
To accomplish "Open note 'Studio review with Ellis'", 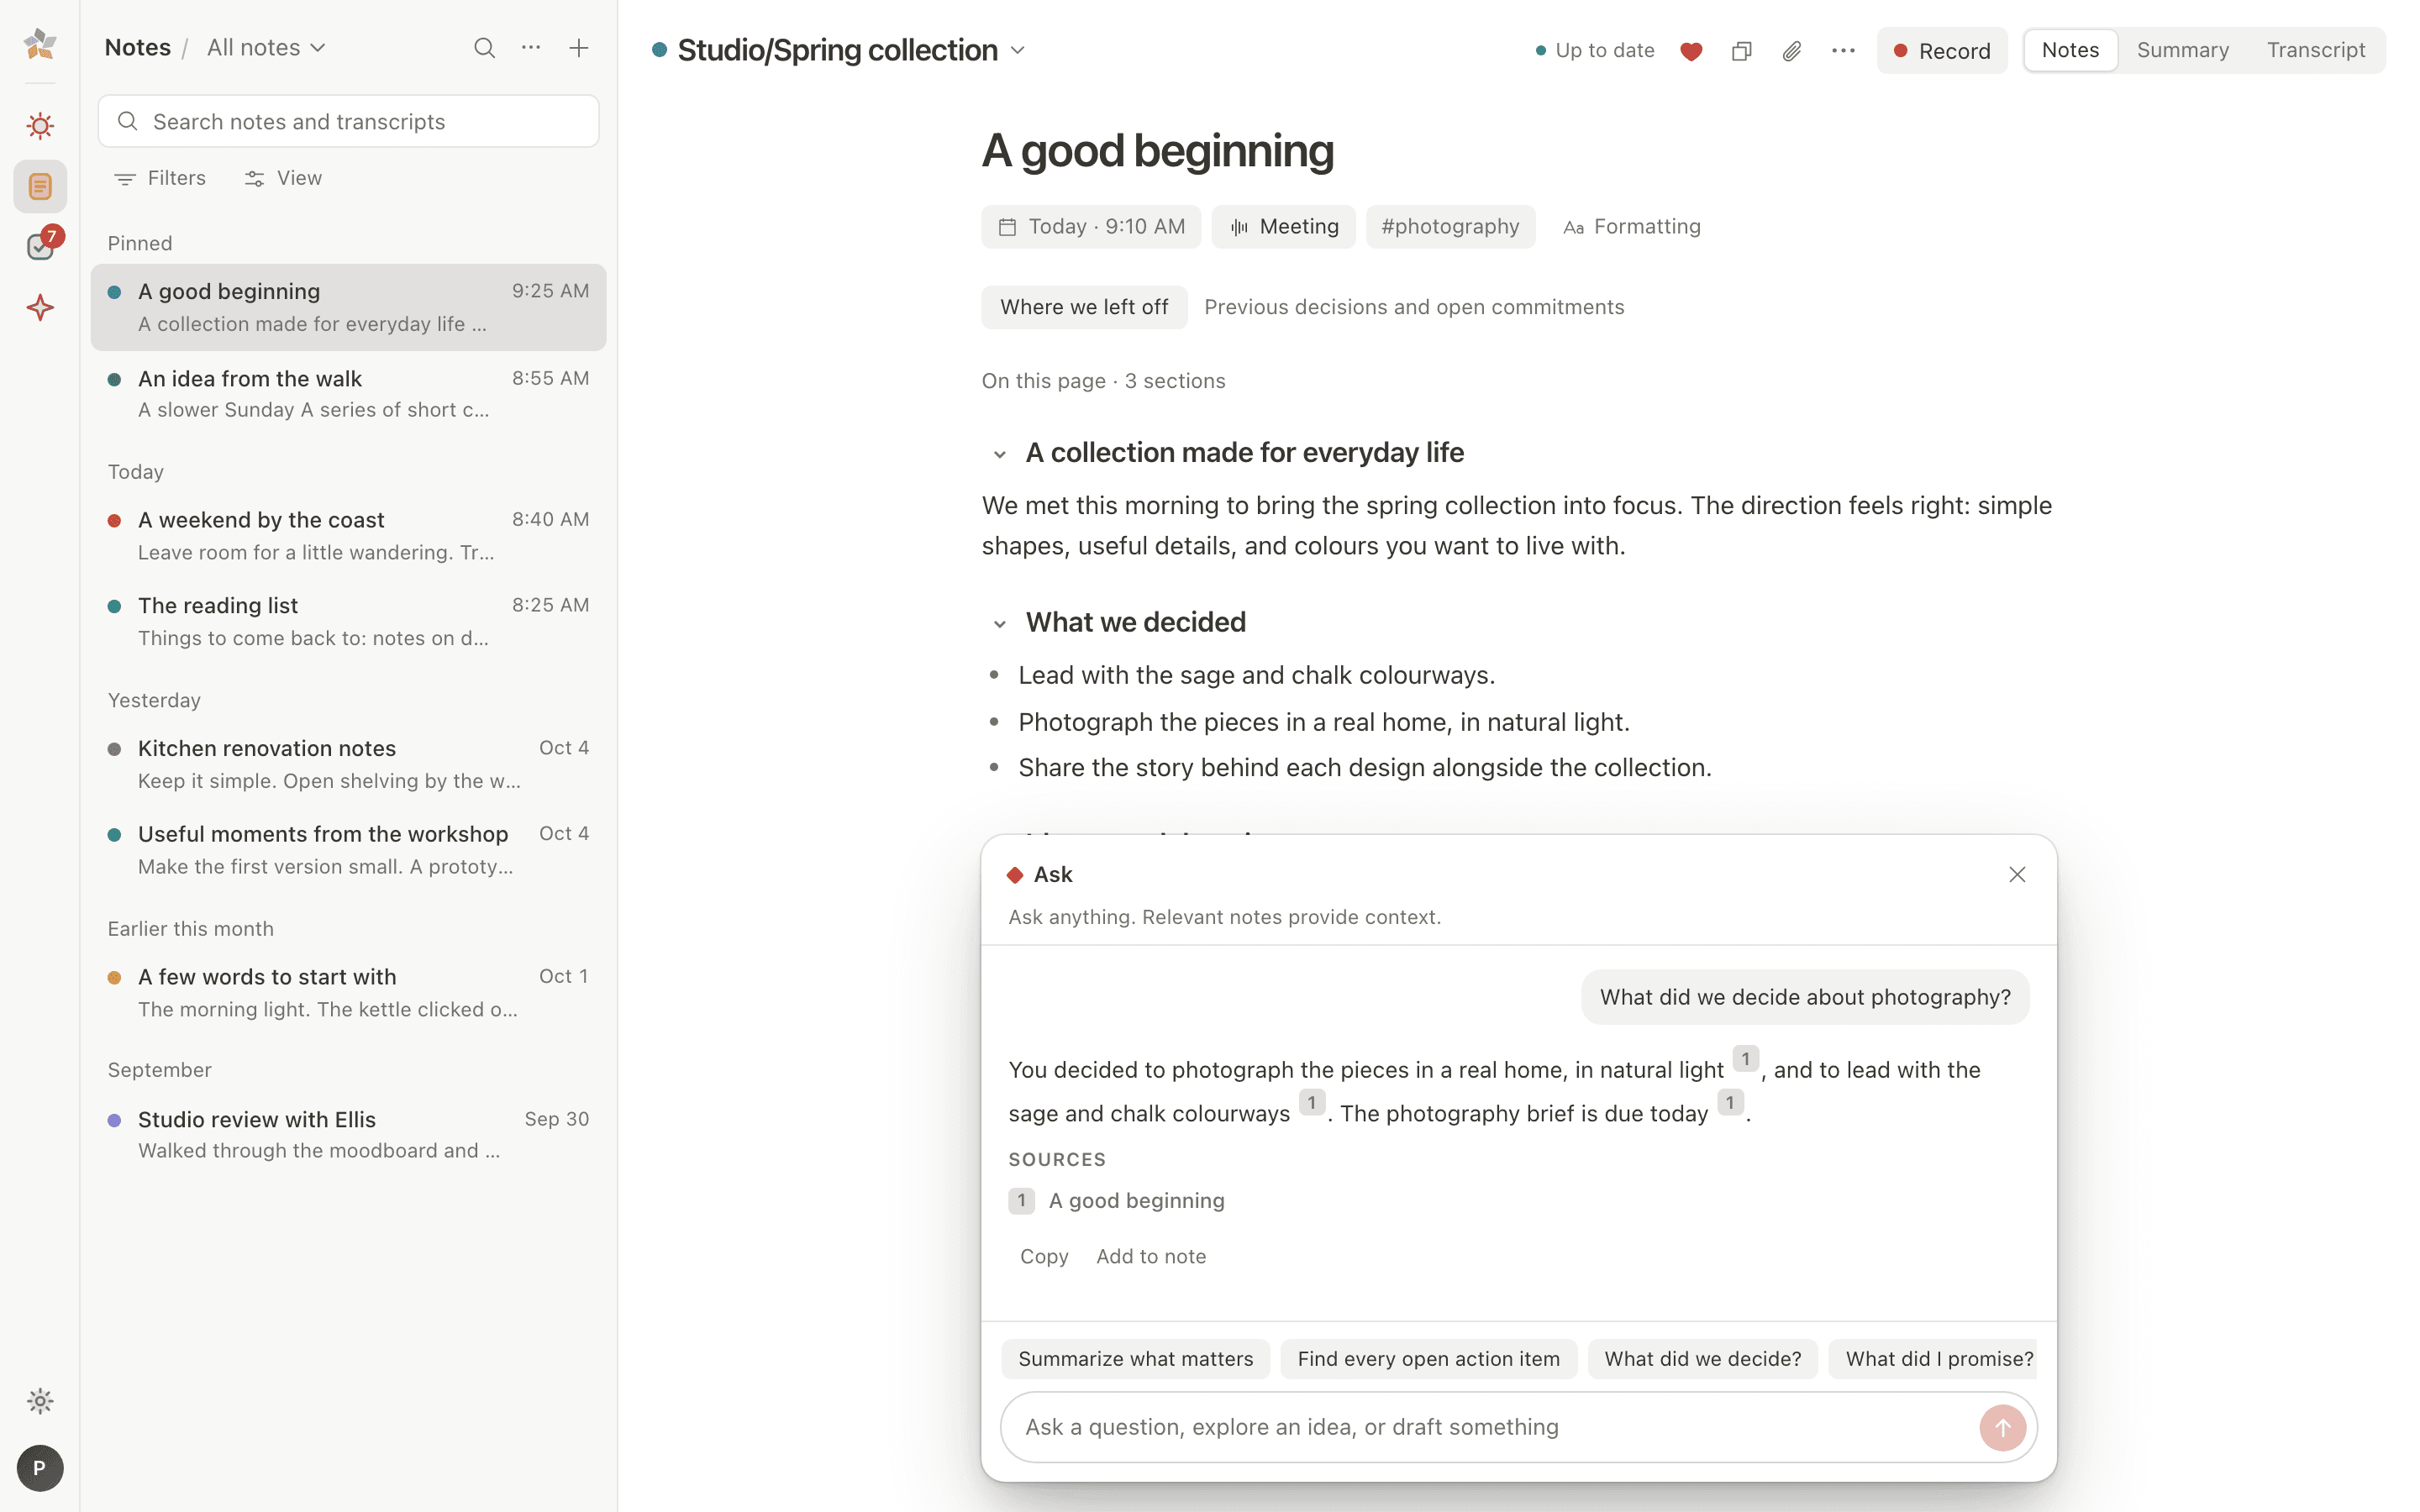I will [x=349, y=1135].
